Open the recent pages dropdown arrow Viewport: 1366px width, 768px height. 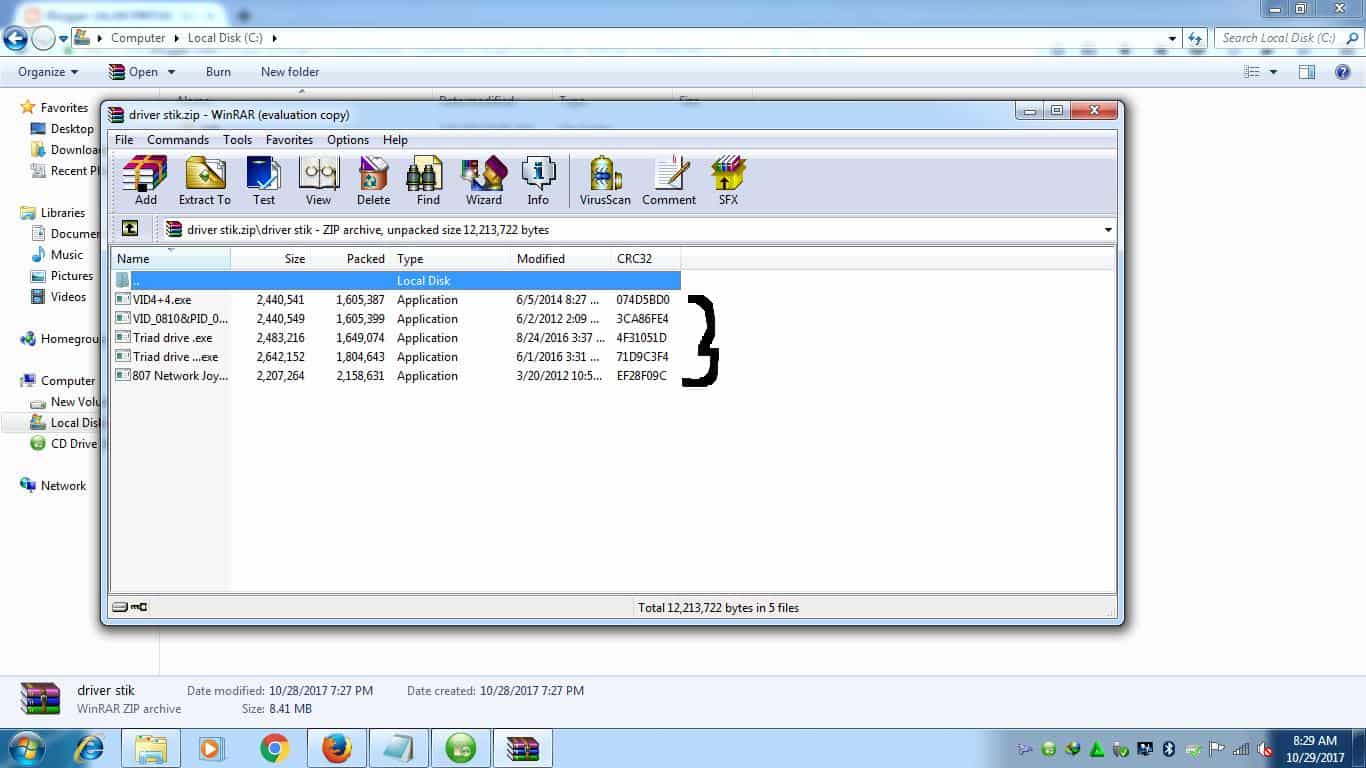[x=63, y=38]
